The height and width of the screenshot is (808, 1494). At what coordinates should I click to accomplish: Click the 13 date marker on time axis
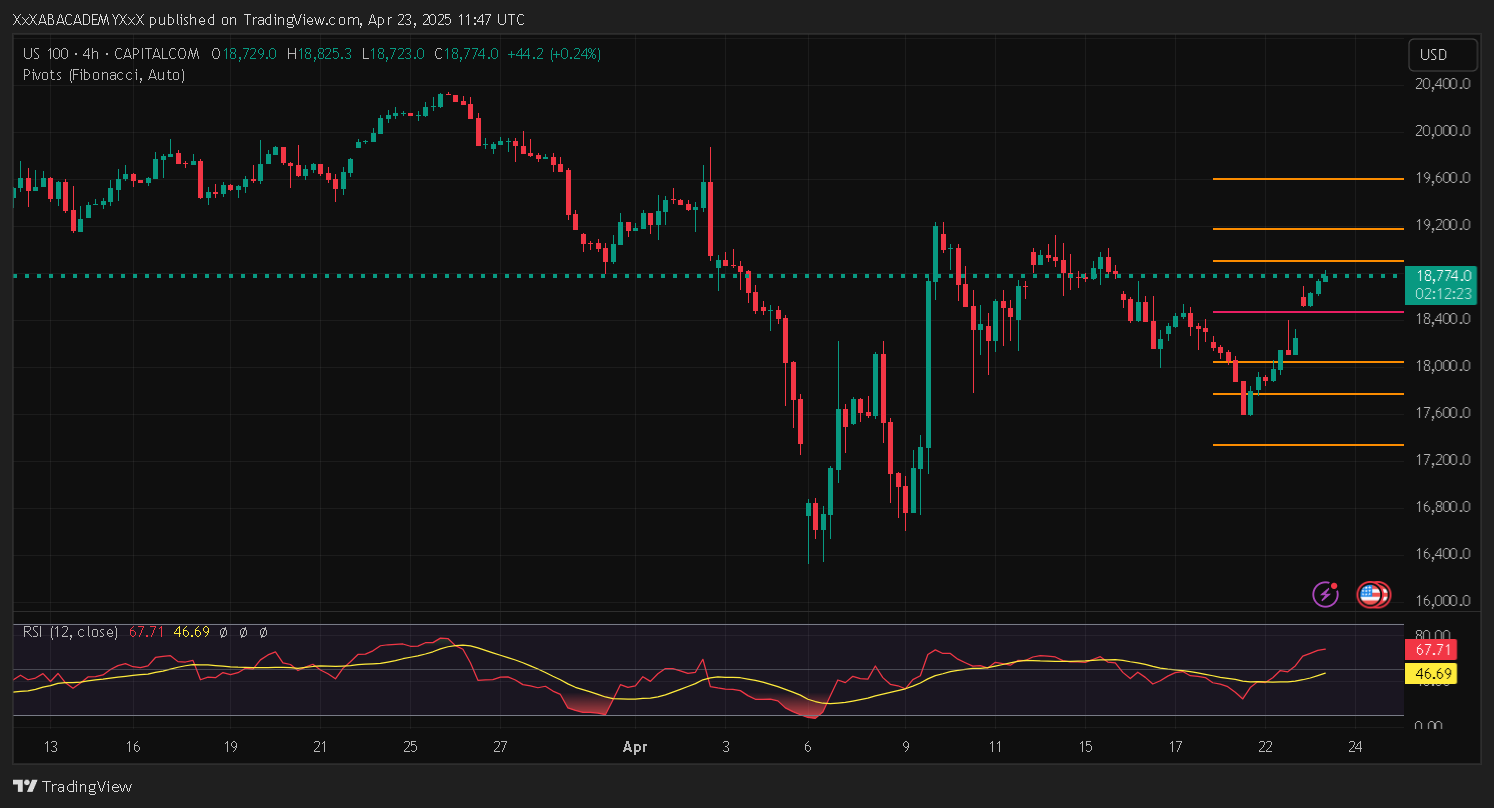(x=51, y=746)
